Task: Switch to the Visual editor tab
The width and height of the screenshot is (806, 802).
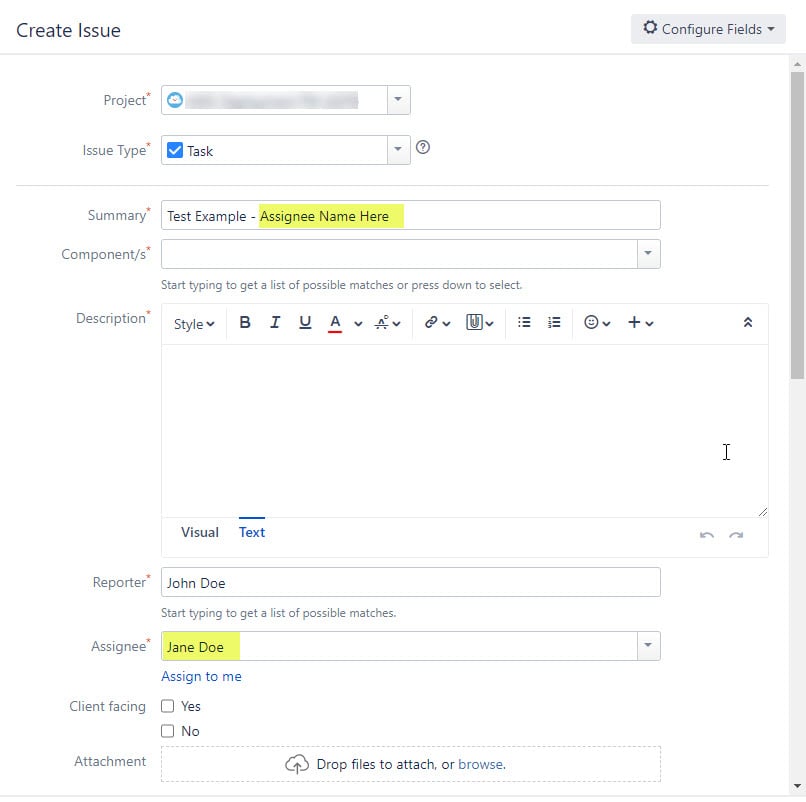Action: click(x=199, y=532)
